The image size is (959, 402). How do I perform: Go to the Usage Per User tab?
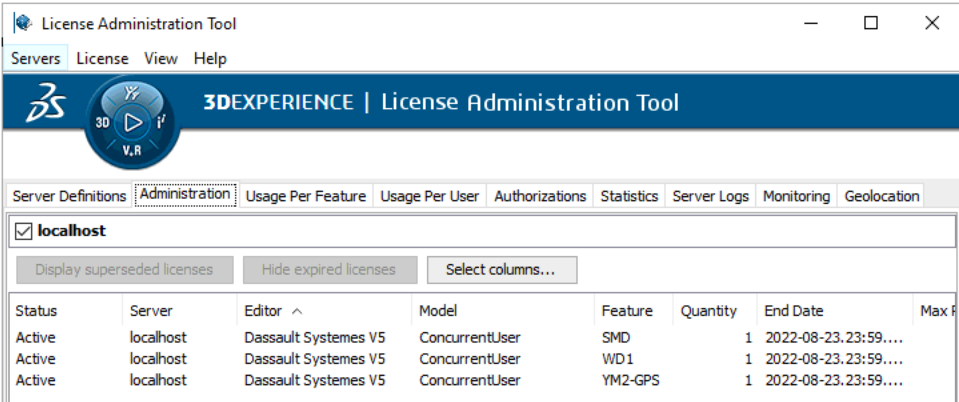429,196
